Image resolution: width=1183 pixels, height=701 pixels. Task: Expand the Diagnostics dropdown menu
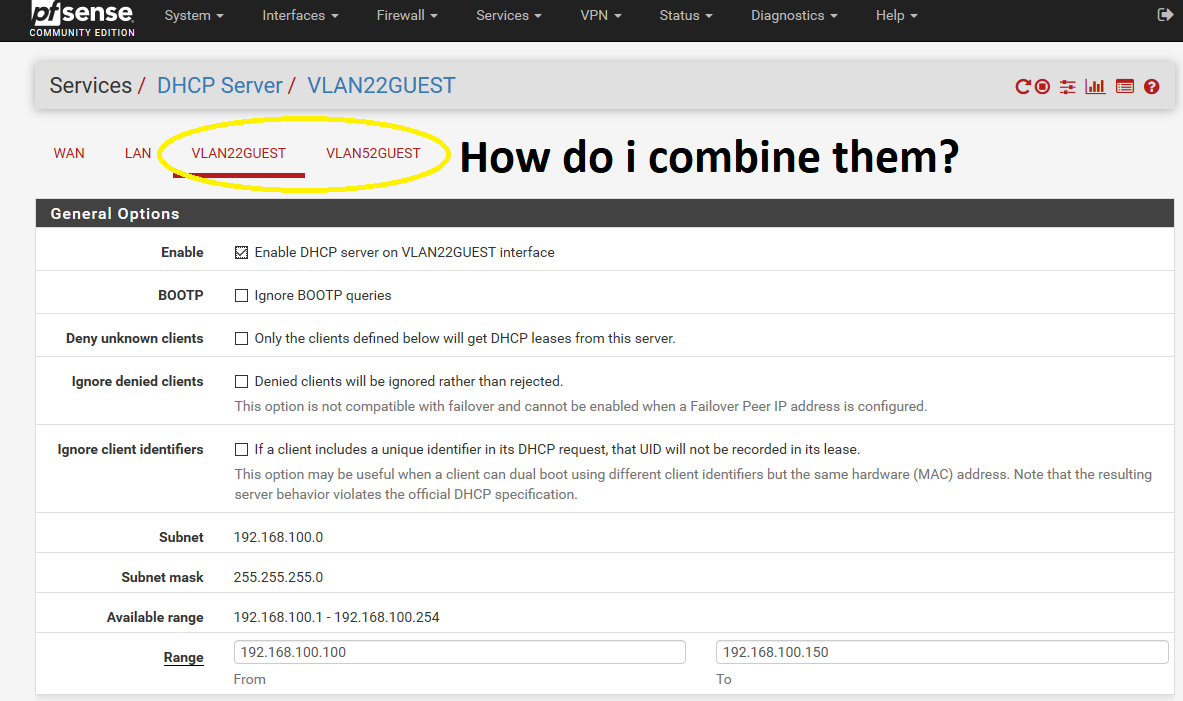coord(794,16)
